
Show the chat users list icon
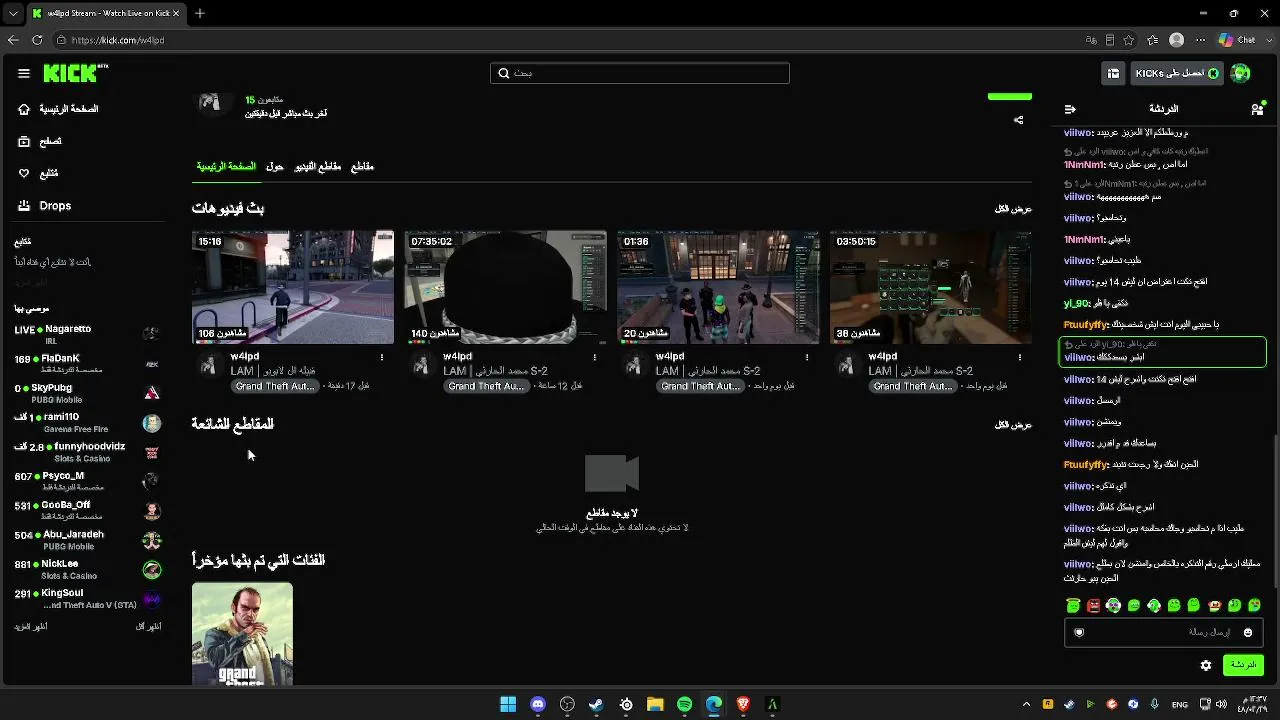(x=1257, y=109)
